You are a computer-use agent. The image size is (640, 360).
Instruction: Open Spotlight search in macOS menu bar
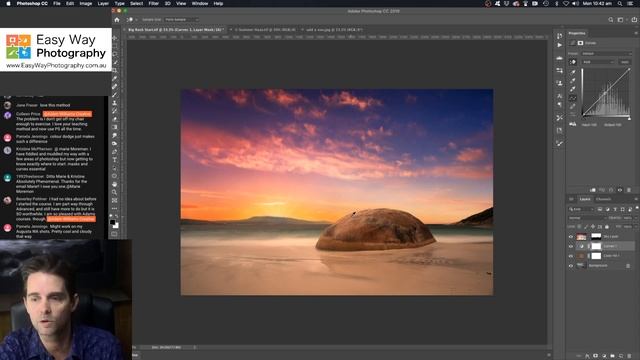click(x=620, y=3)
